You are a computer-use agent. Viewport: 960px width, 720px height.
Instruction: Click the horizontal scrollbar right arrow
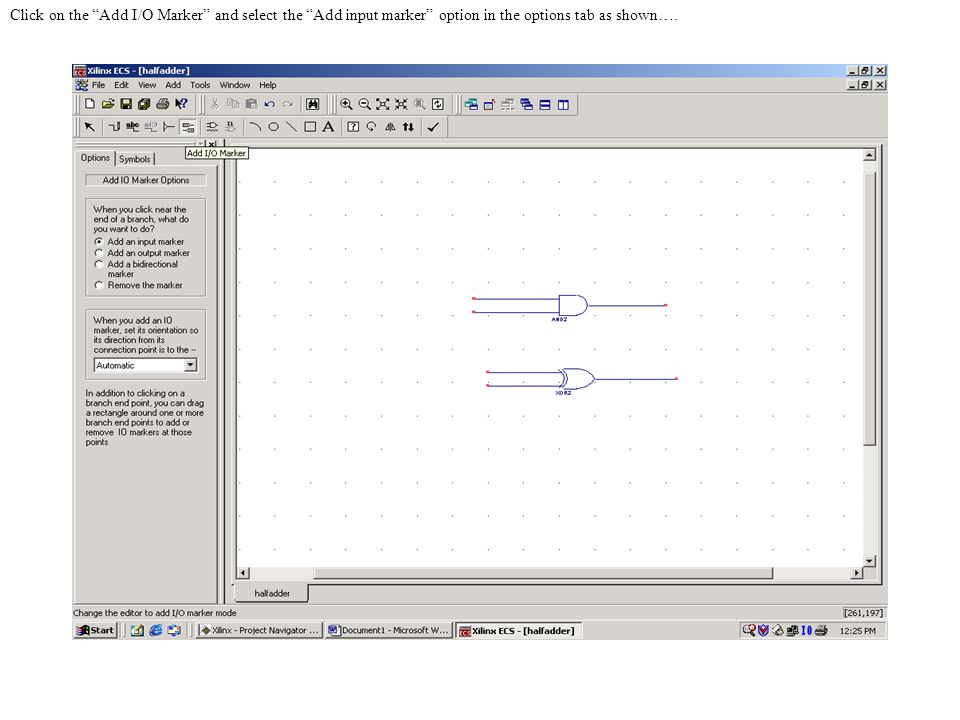tap(857, 573)
